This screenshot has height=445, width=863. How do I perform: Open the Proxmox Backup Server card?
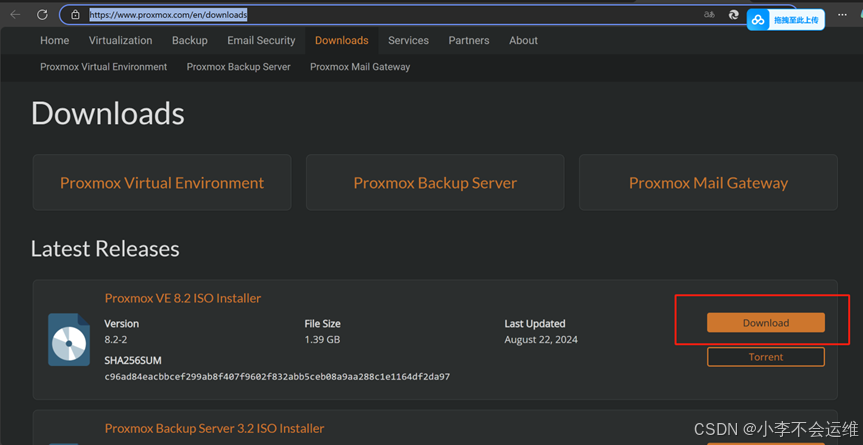[435, 183]
